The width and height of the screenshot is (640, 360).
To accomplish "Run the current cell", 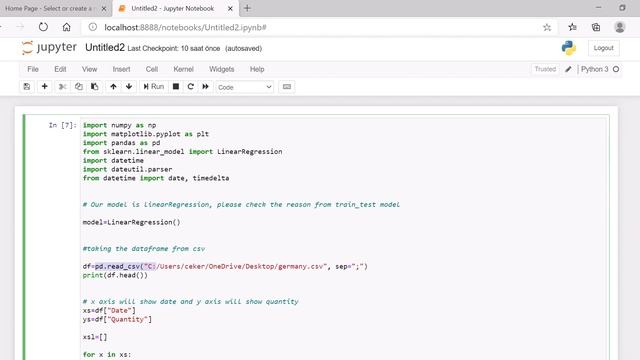I will coord(153,87).
